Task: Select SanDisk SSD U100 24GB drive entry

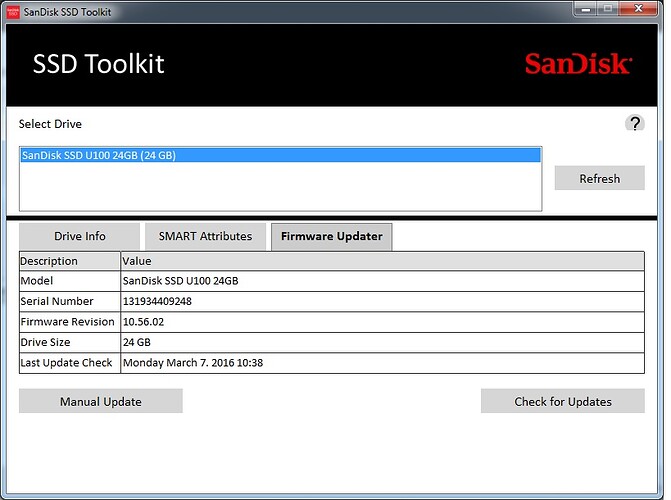Action: click(280, 155)
